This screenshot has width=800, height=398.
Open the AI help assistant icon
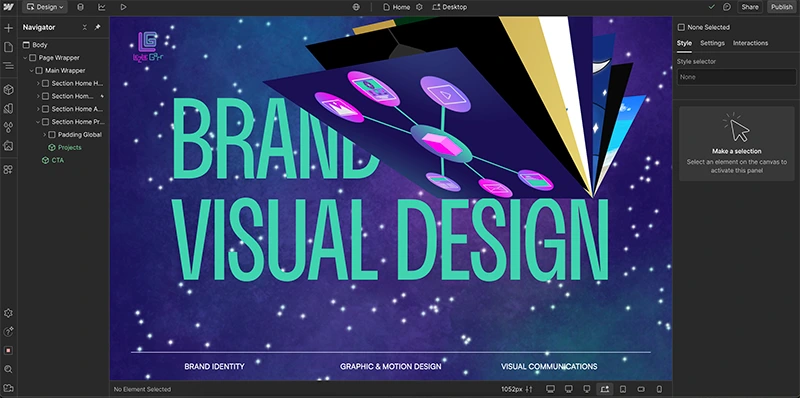pos(8,332)
